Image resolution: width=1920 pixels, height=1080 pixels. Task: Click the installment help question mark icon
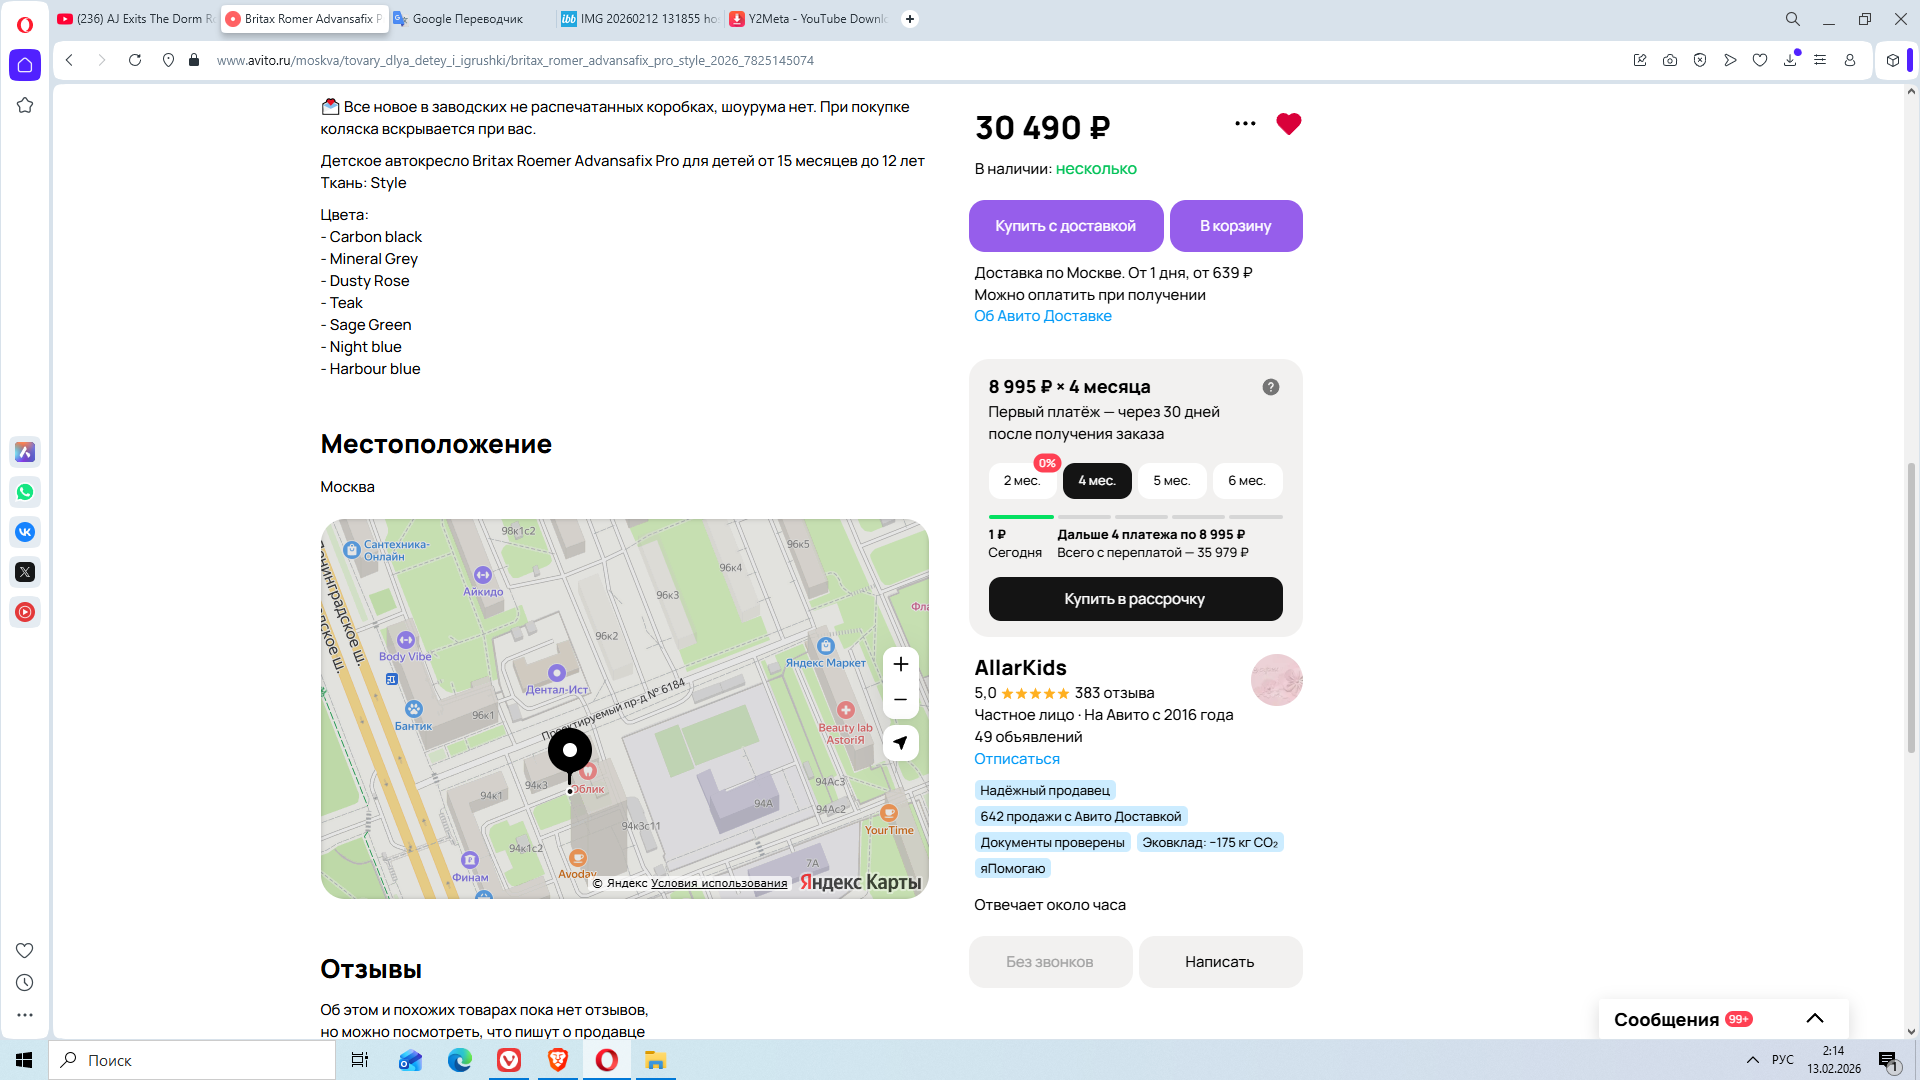[1270, 387]
